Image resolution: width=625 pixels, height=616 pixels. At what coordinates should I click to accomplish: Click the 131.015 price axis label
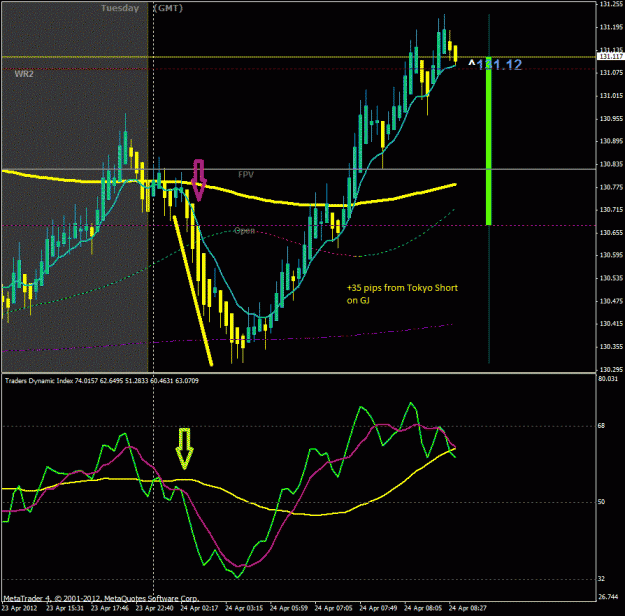(611, 96)
